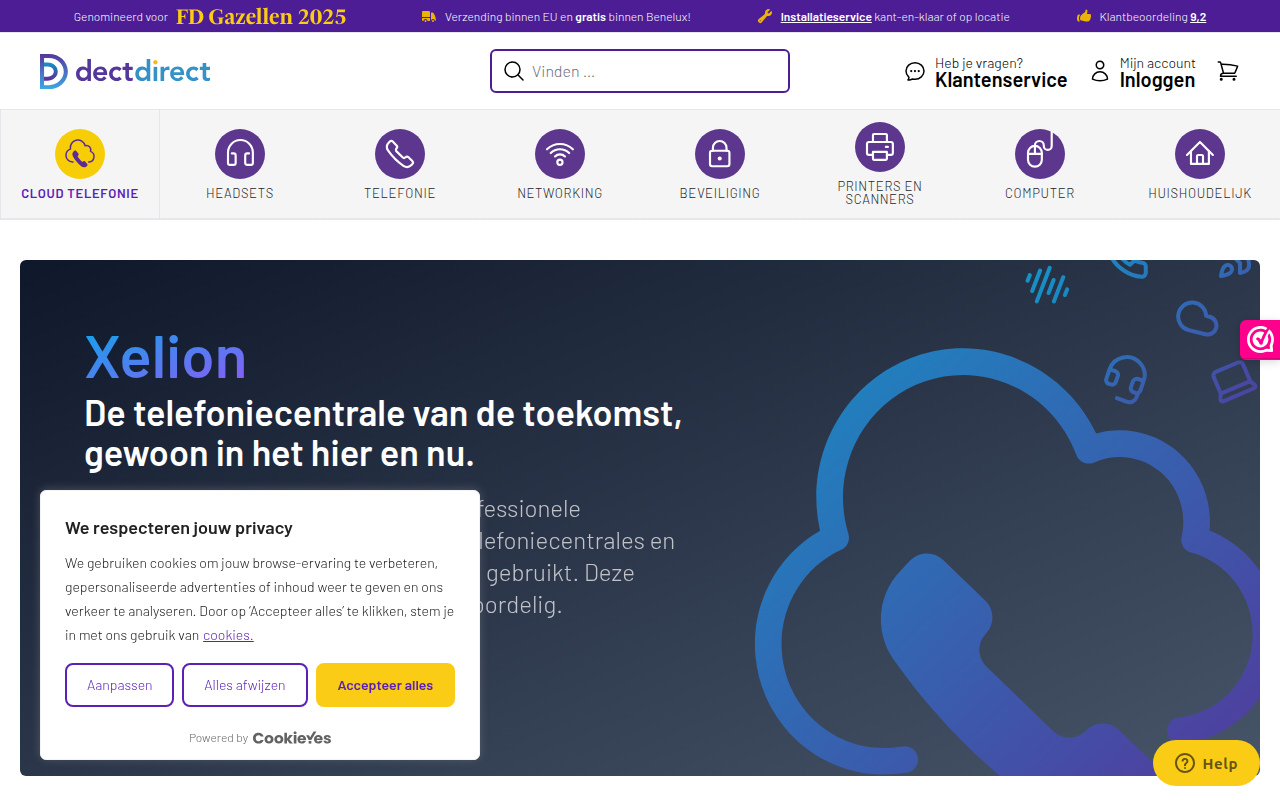This screenshot has height=800, width=1280.
Task: Reject cookies via Alles afwijzen
Action: point(245,685)
